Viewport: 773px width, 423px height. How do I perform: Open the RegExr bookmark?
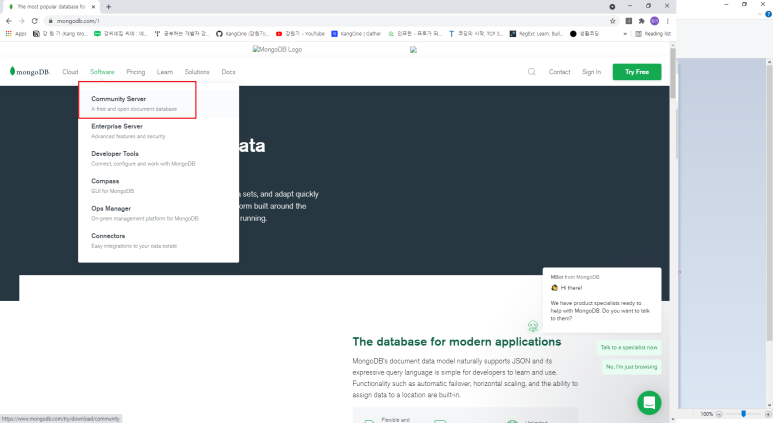535,34
